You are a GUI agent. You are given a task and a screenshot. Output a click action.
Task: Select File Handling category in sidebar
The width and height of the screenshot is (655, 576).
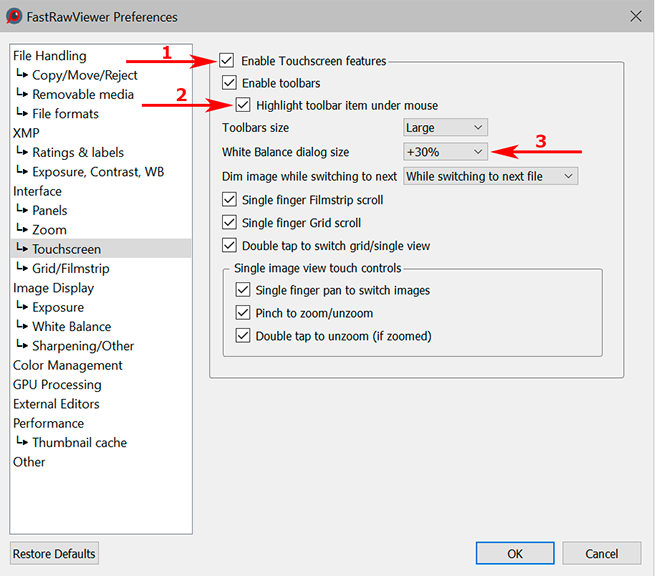(50, 56)
